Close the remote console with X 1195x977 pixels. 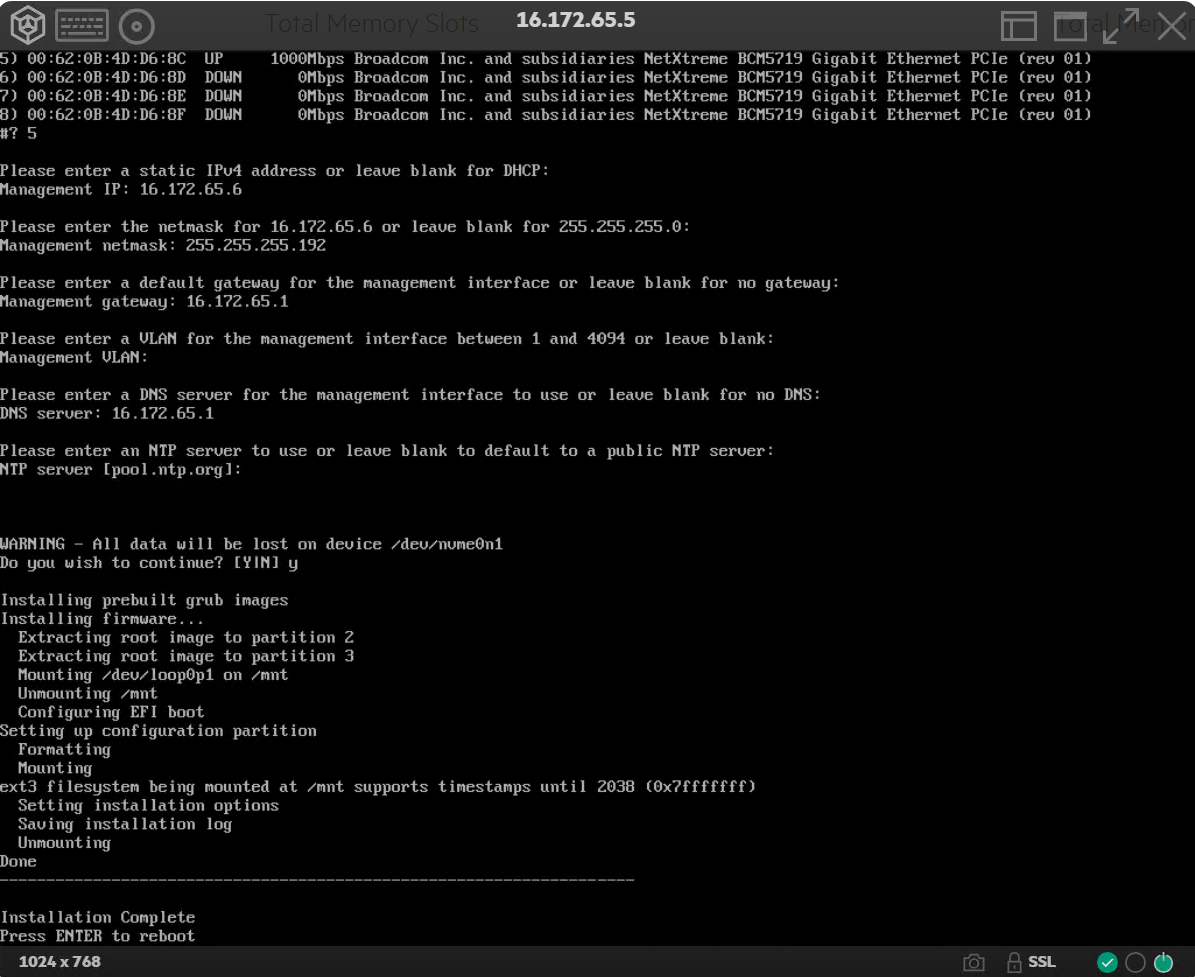coord(1171,26)
